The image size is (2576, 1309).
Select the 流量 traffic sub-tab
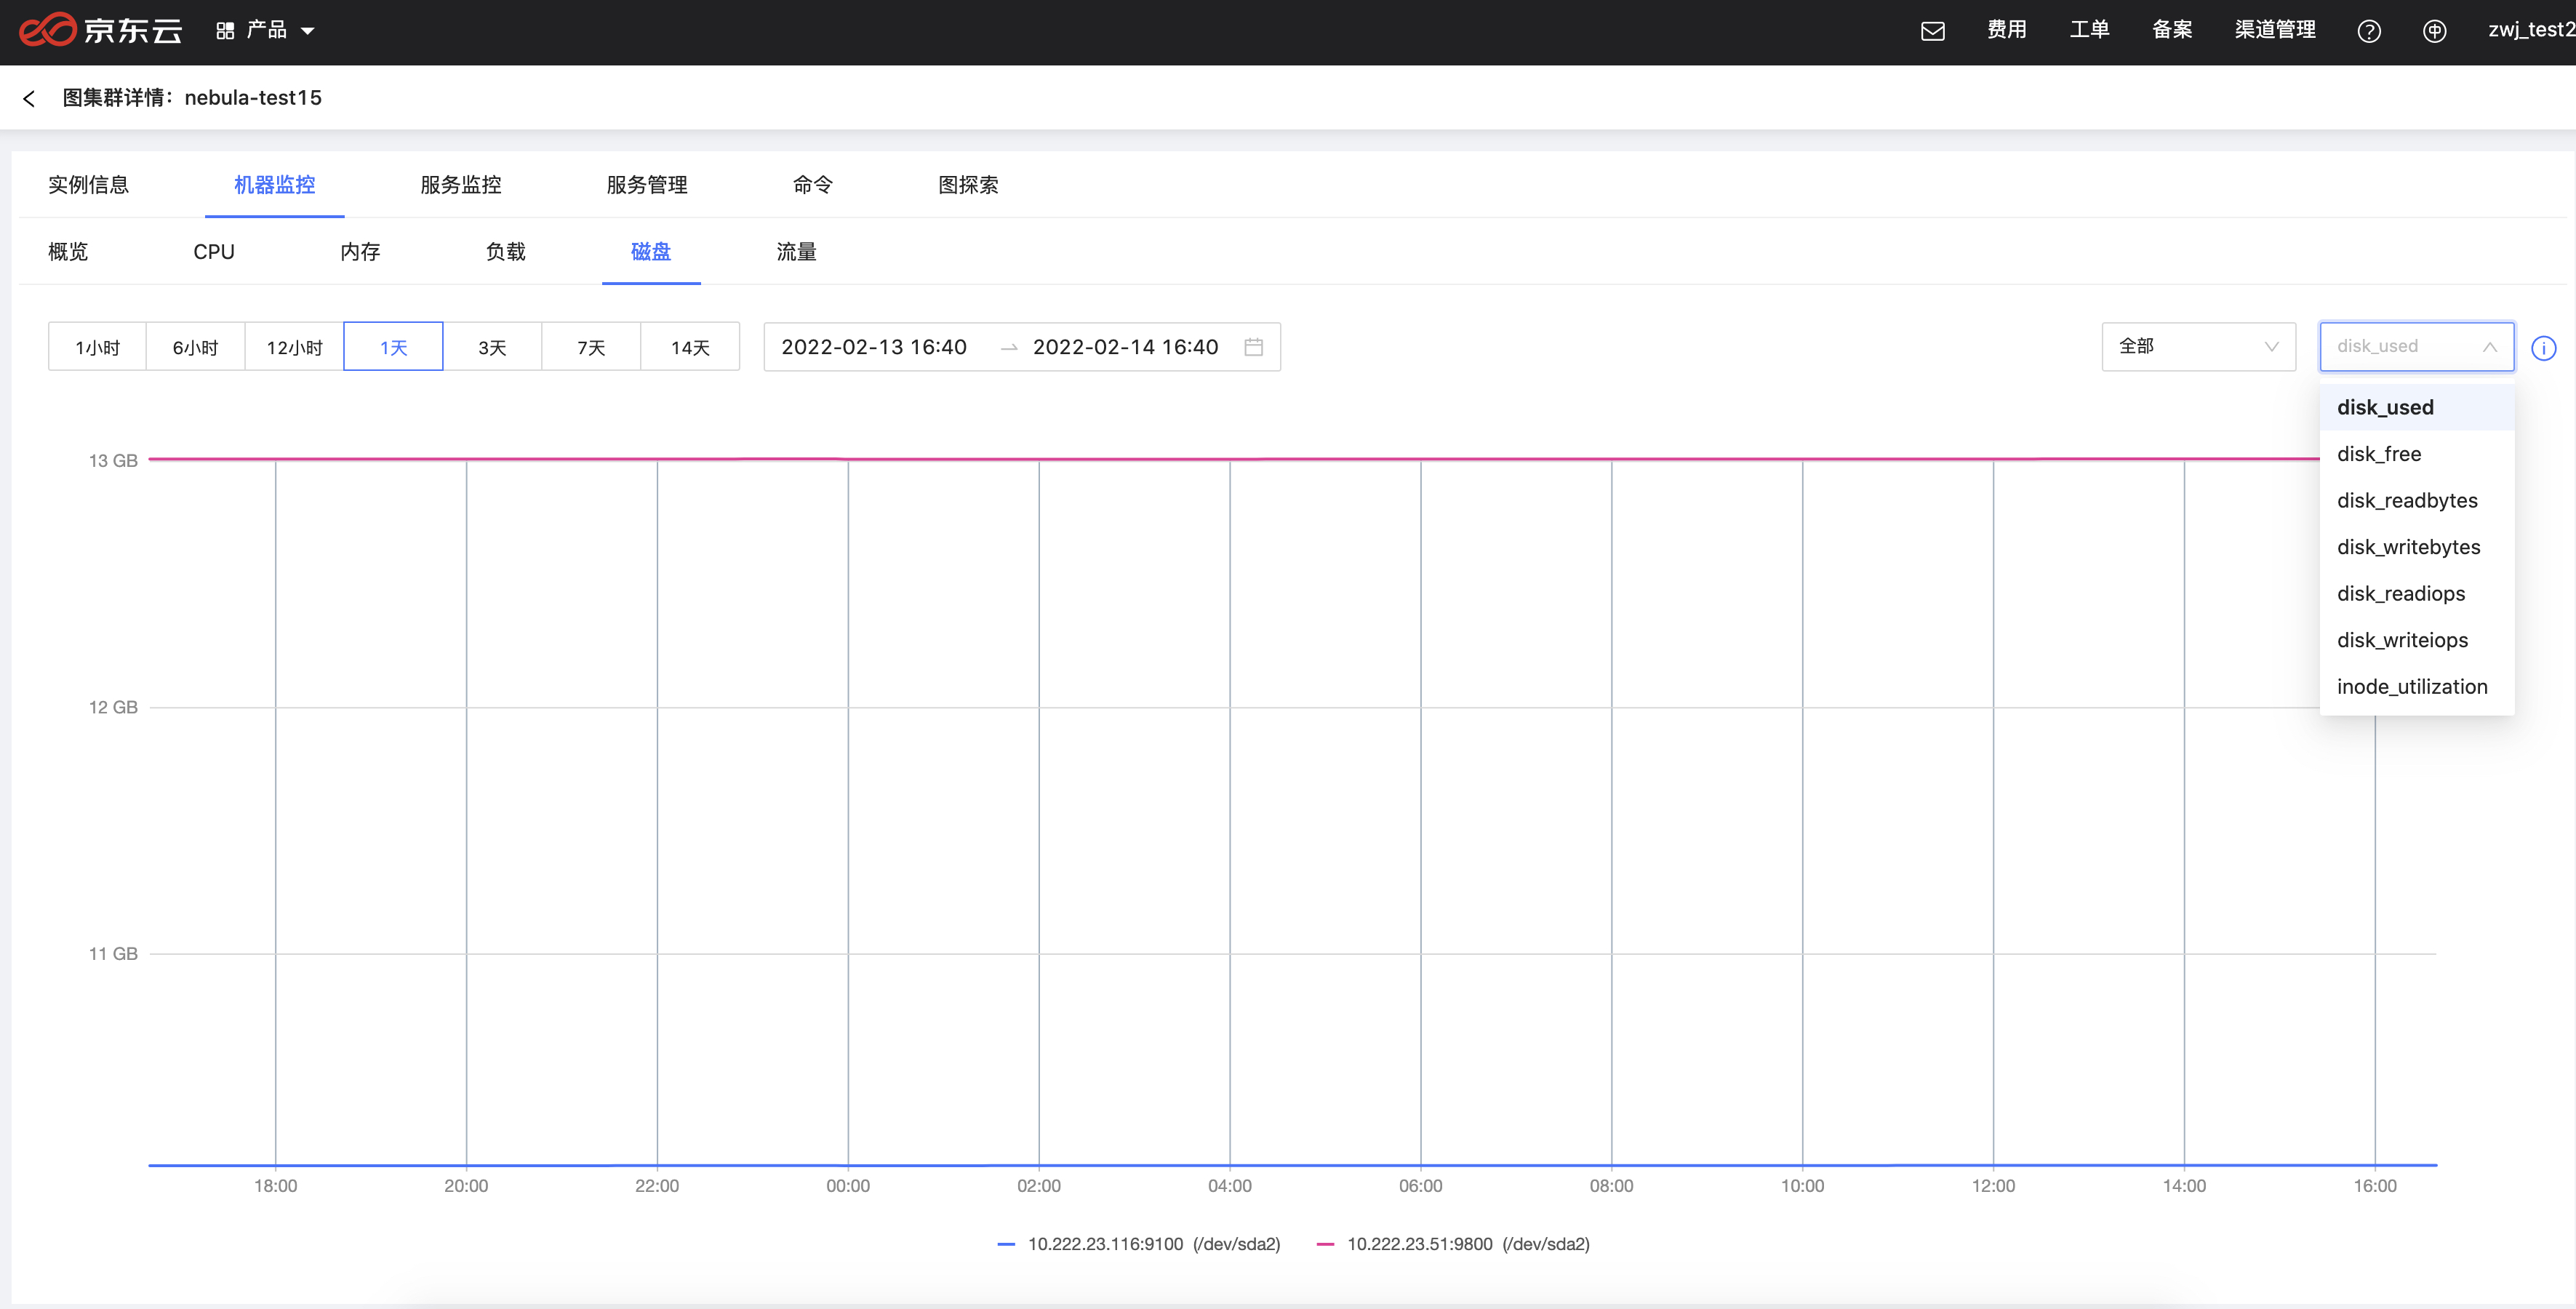[797, 252]
